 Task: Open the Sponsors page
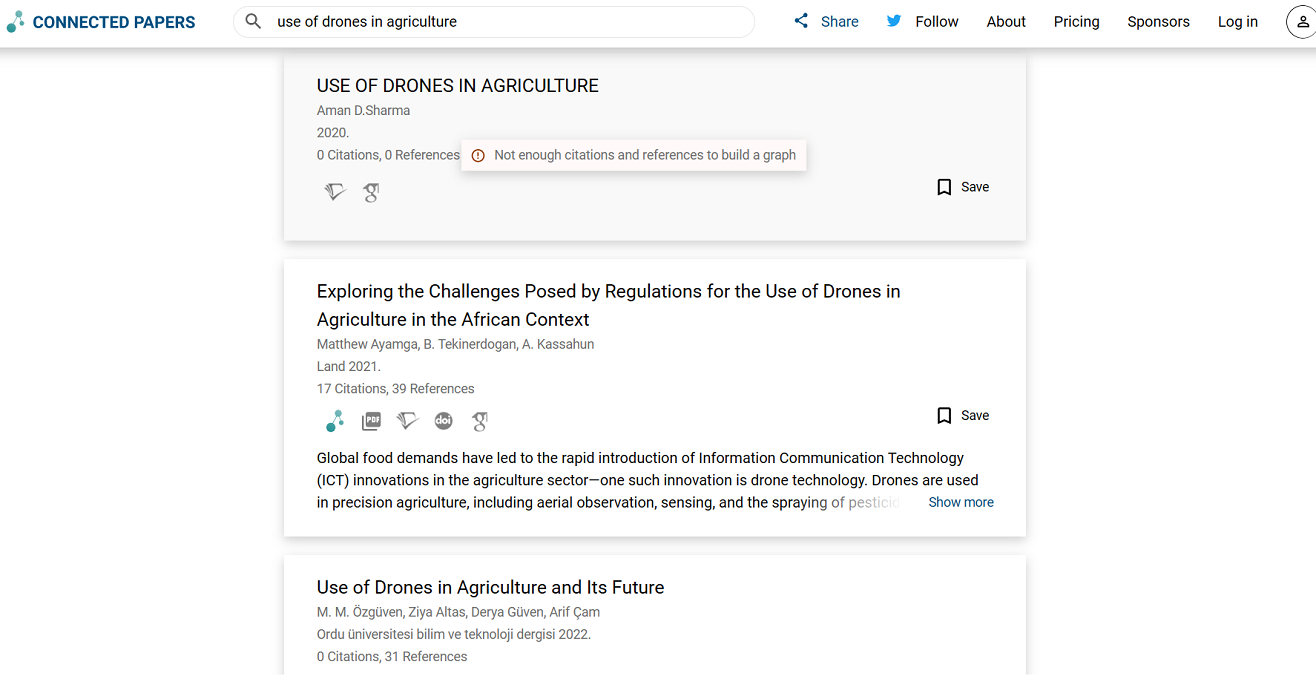1158,21
